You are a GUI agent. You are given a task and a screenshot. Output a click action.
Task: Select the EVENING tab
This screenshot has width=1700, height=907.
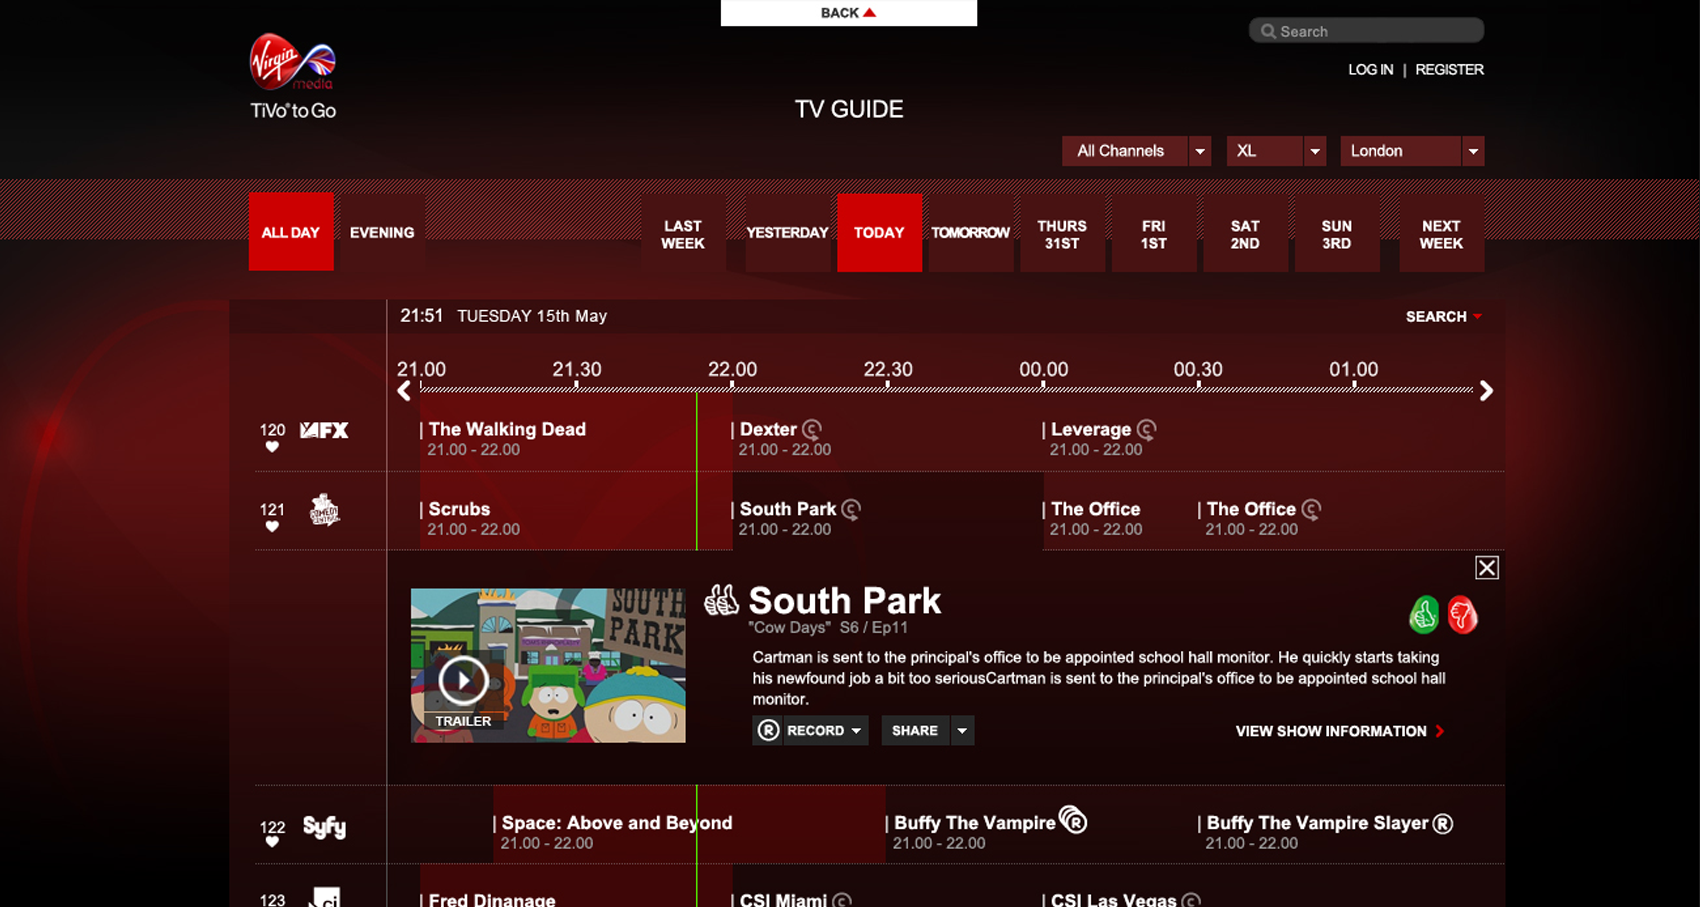pyautogui.click(x=382, y=232)
